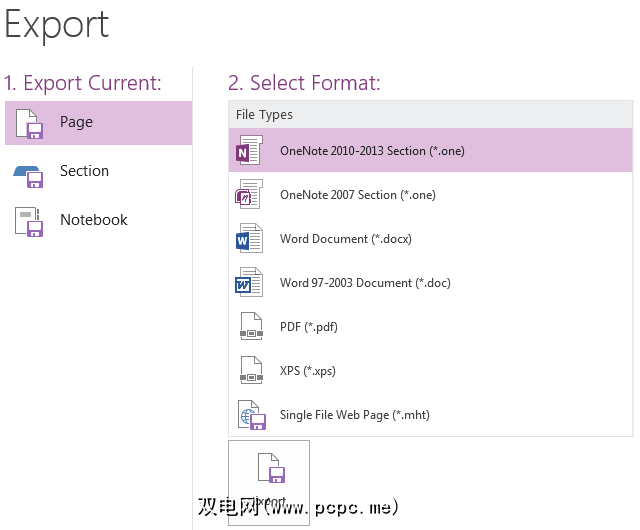
Task: Click the Page export icon
Action: click(x=29, y=123)
